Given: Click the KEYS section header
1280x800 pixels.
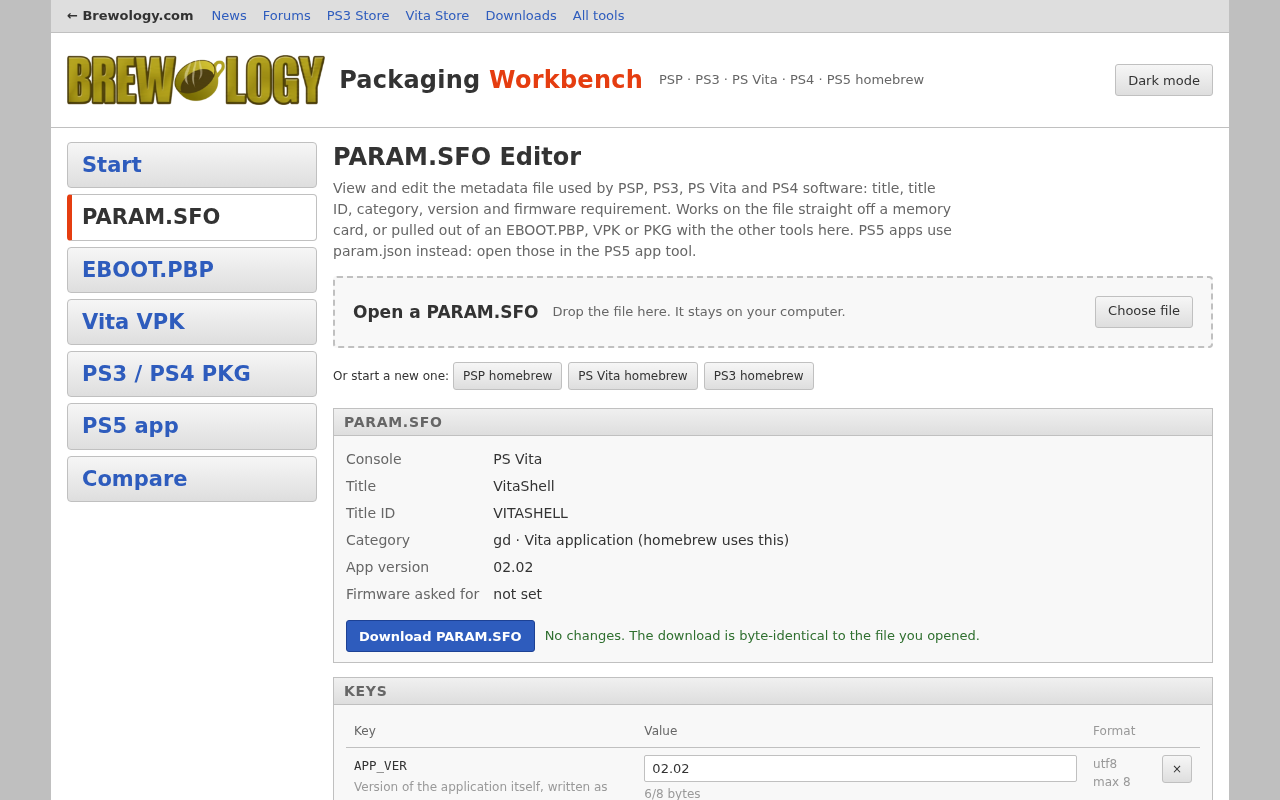Looking at the screenshot, I should click(x=773, y=691).
